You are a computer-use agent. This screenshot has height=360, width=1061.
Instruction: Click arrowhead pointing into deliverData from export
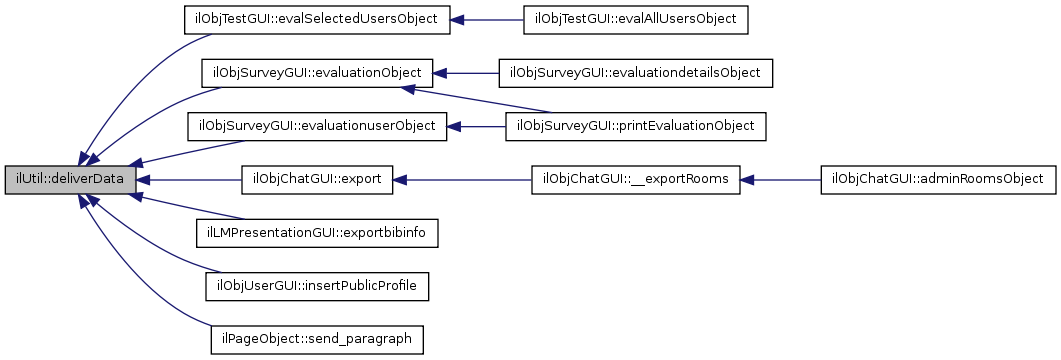(x=143, y=180)
